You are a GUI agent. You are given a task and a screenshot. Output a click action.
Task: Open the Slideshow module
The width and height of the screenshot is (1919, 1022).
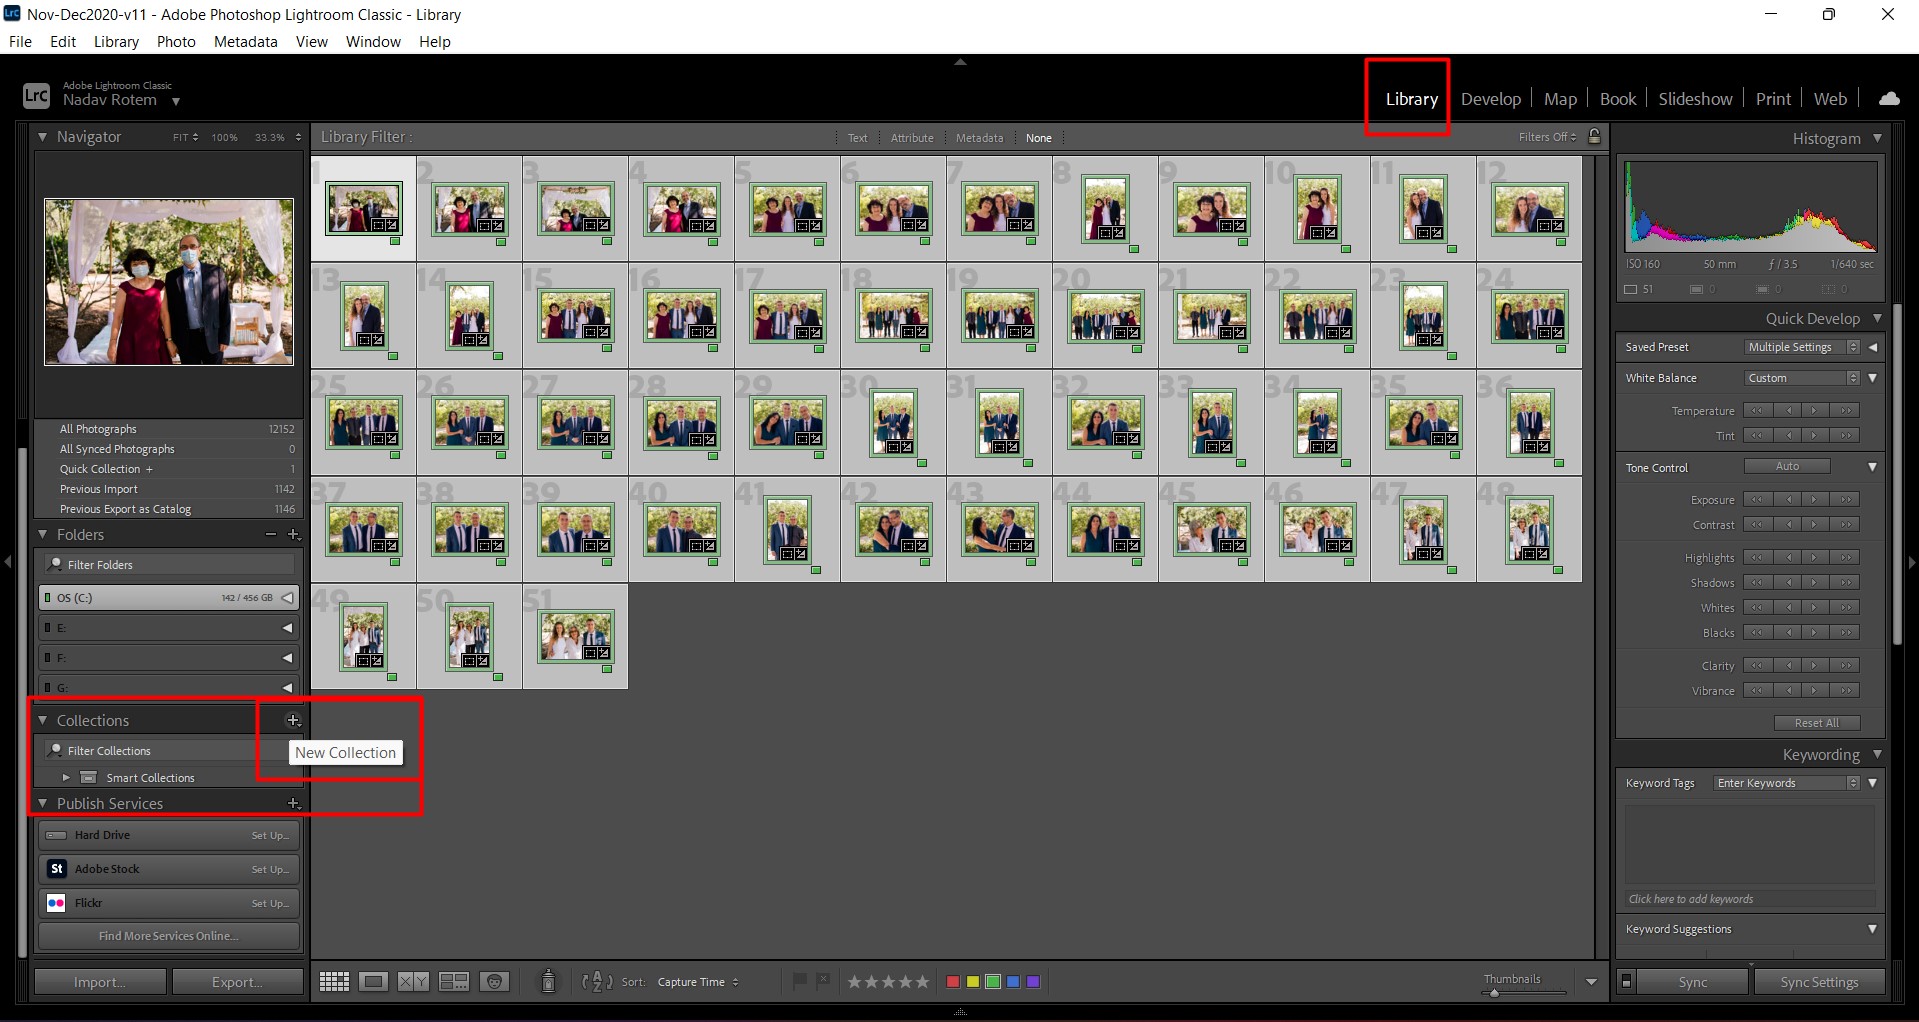pyautogui.click(x=1695, y=99)
